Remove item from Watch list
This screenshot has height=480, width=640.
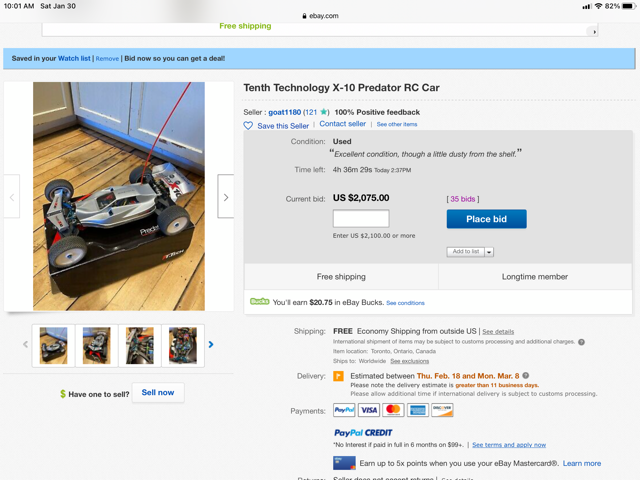[x=107, y=59]
